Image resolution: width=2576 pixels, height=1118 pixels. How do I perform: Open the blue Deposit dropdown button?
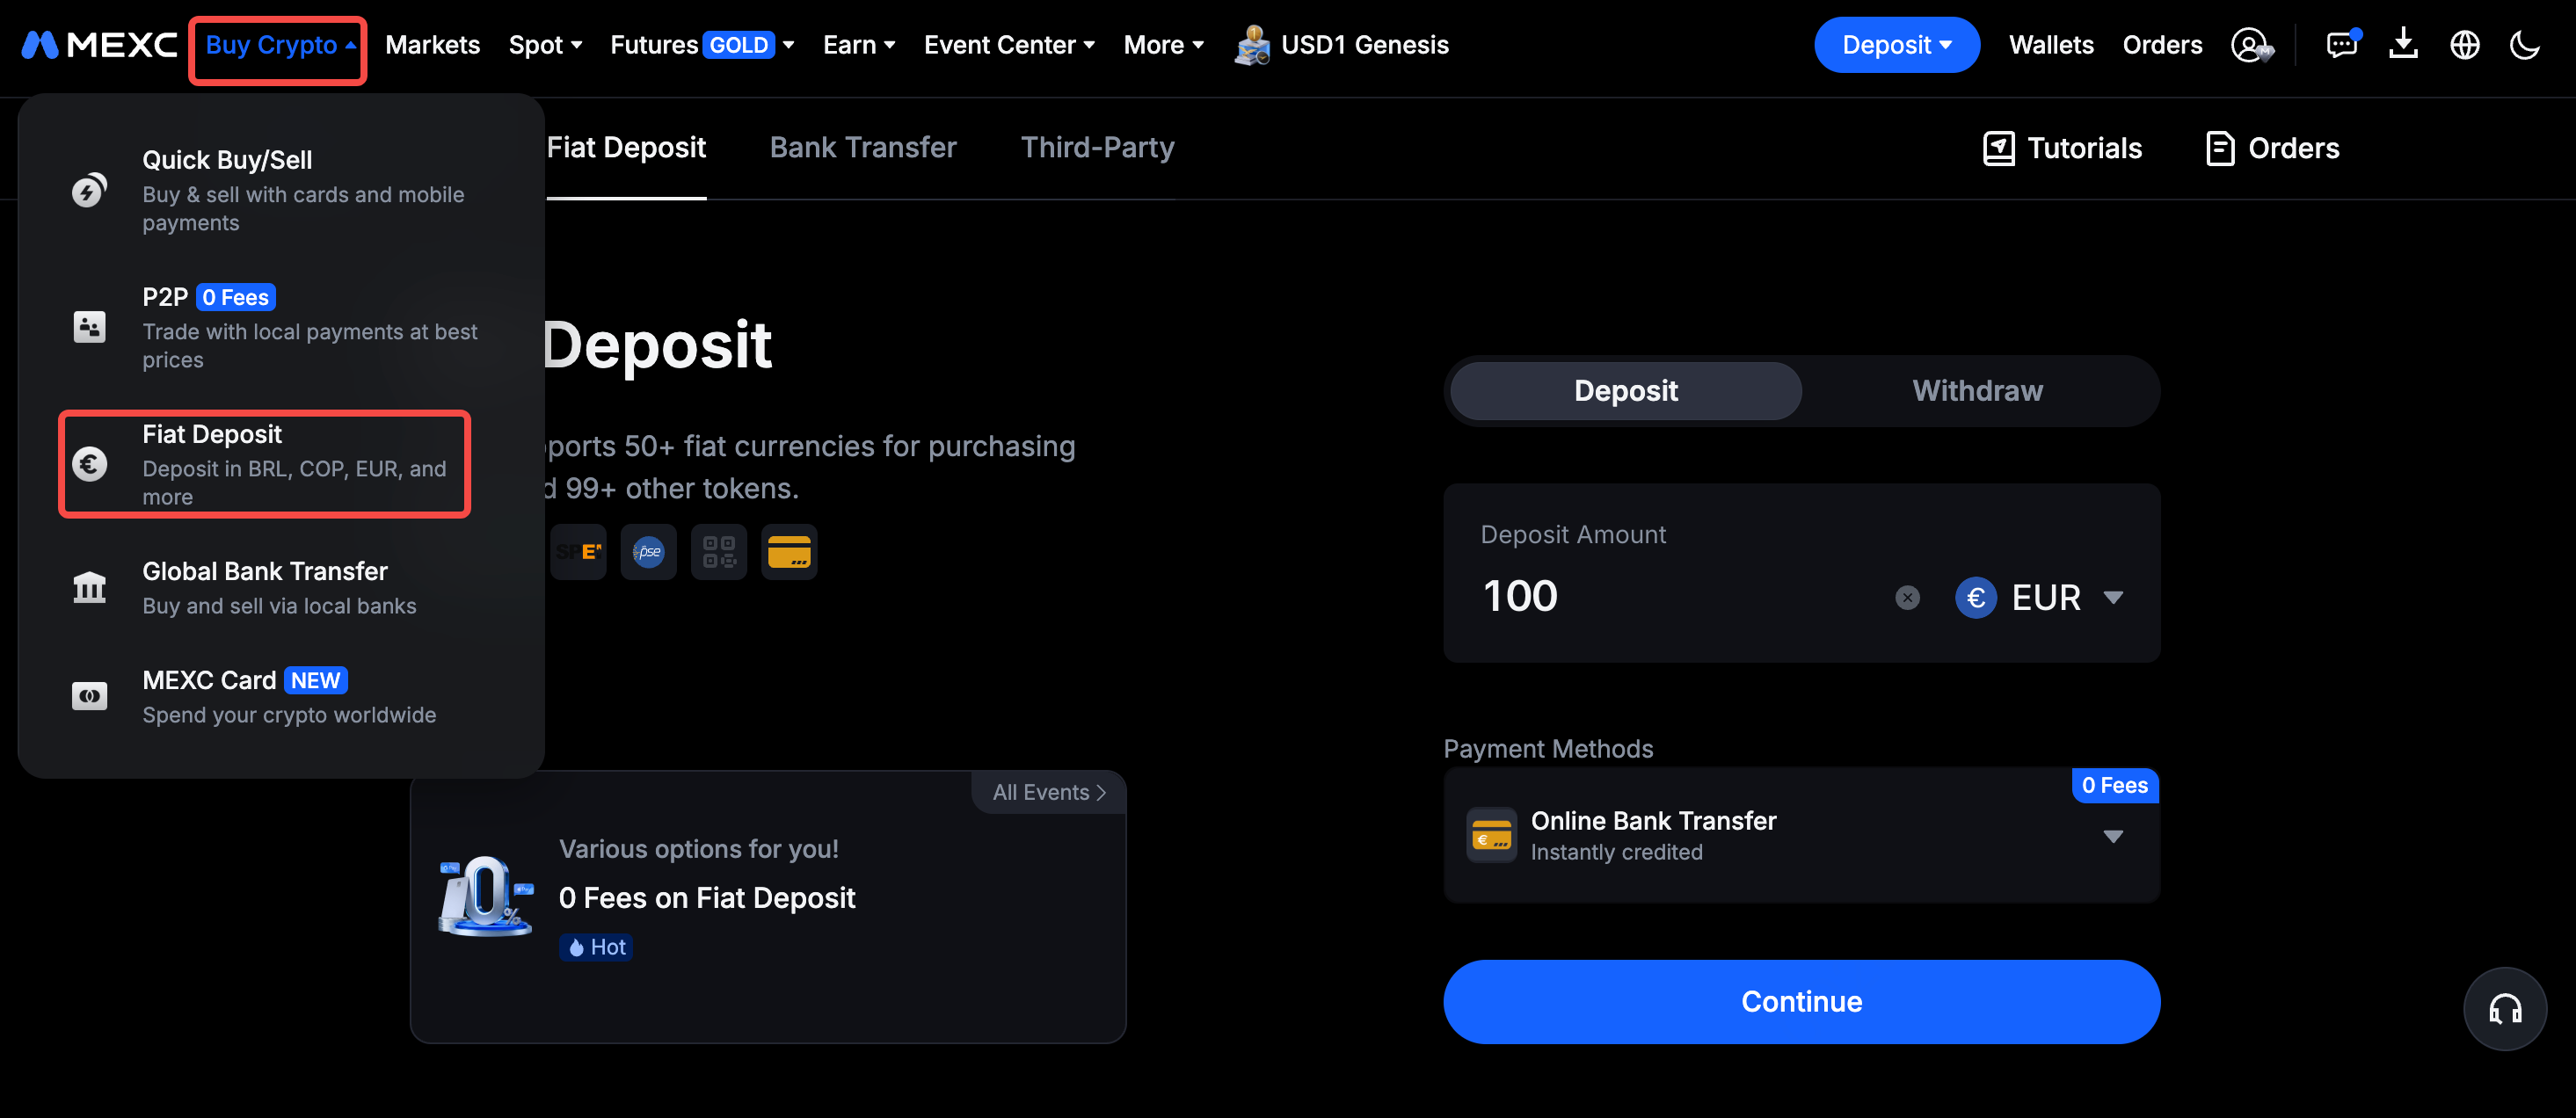pyautogui.click(x=1896, y=45)
